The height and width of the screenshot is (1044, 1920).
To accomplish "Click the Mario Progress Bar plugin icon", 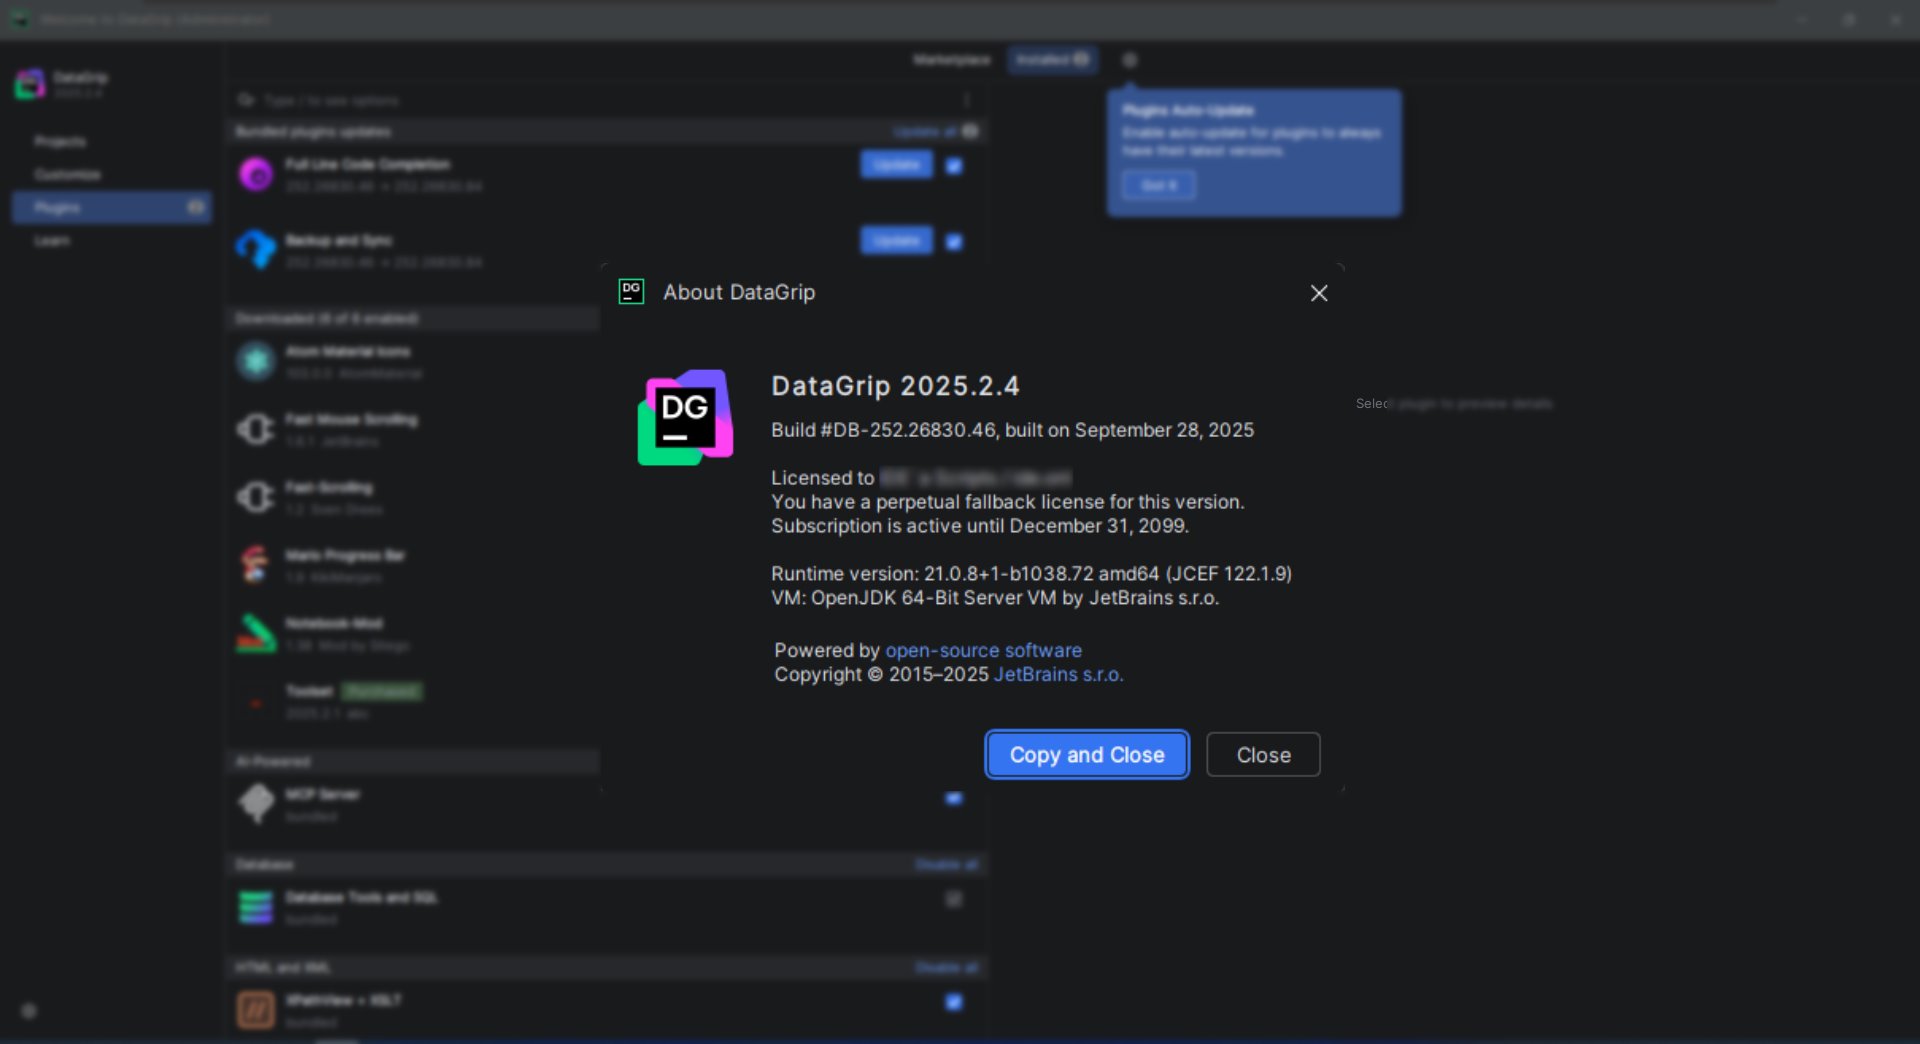I will tap(256, 565).
